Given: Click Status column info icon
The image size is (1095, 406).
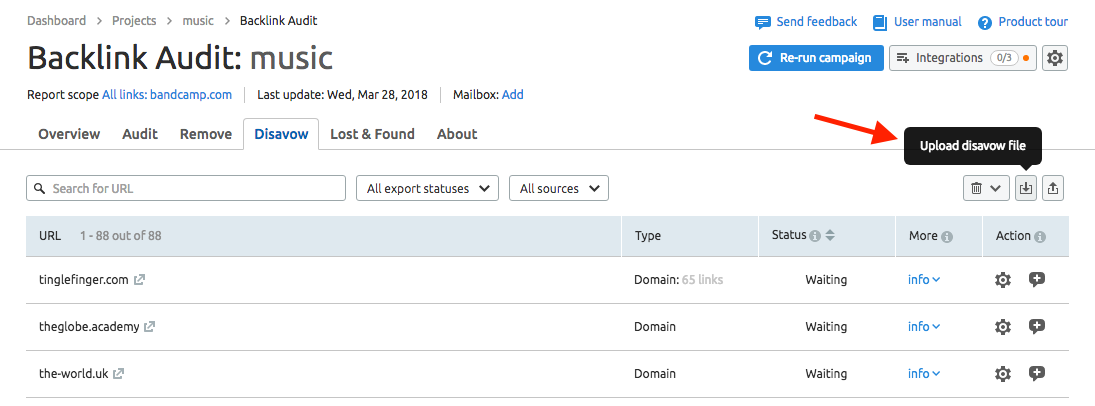Looking at the screenshot, I should coord(814,237).
